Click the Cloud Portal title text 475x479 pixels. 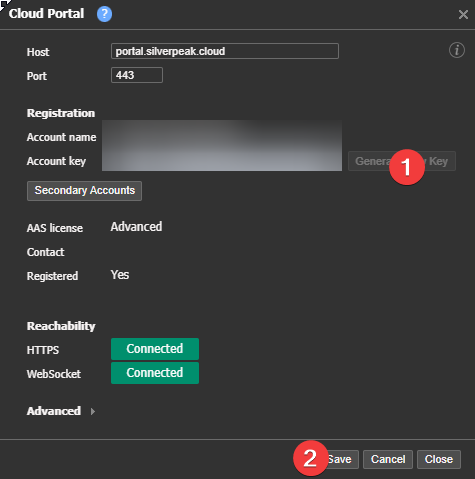pyautogui.click(x=46, y=14)
